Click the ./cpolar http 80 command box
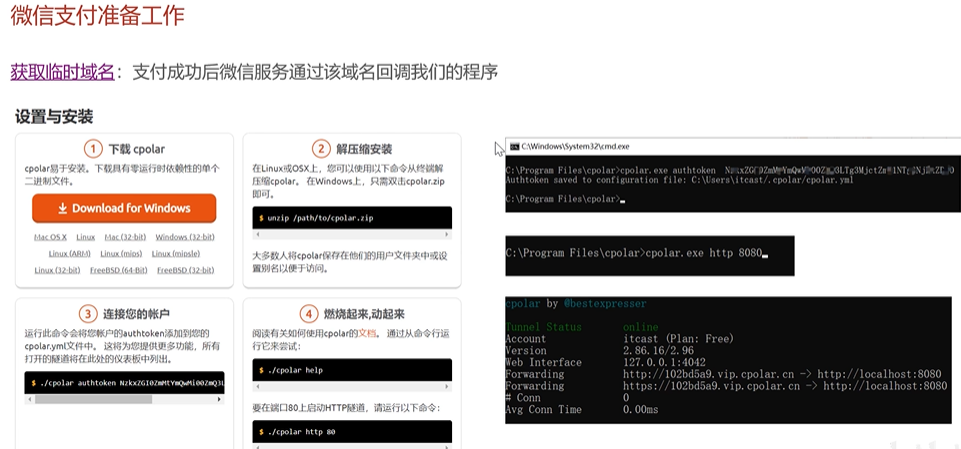The height and width of the screenshot is (449, 961). point(352,432)
